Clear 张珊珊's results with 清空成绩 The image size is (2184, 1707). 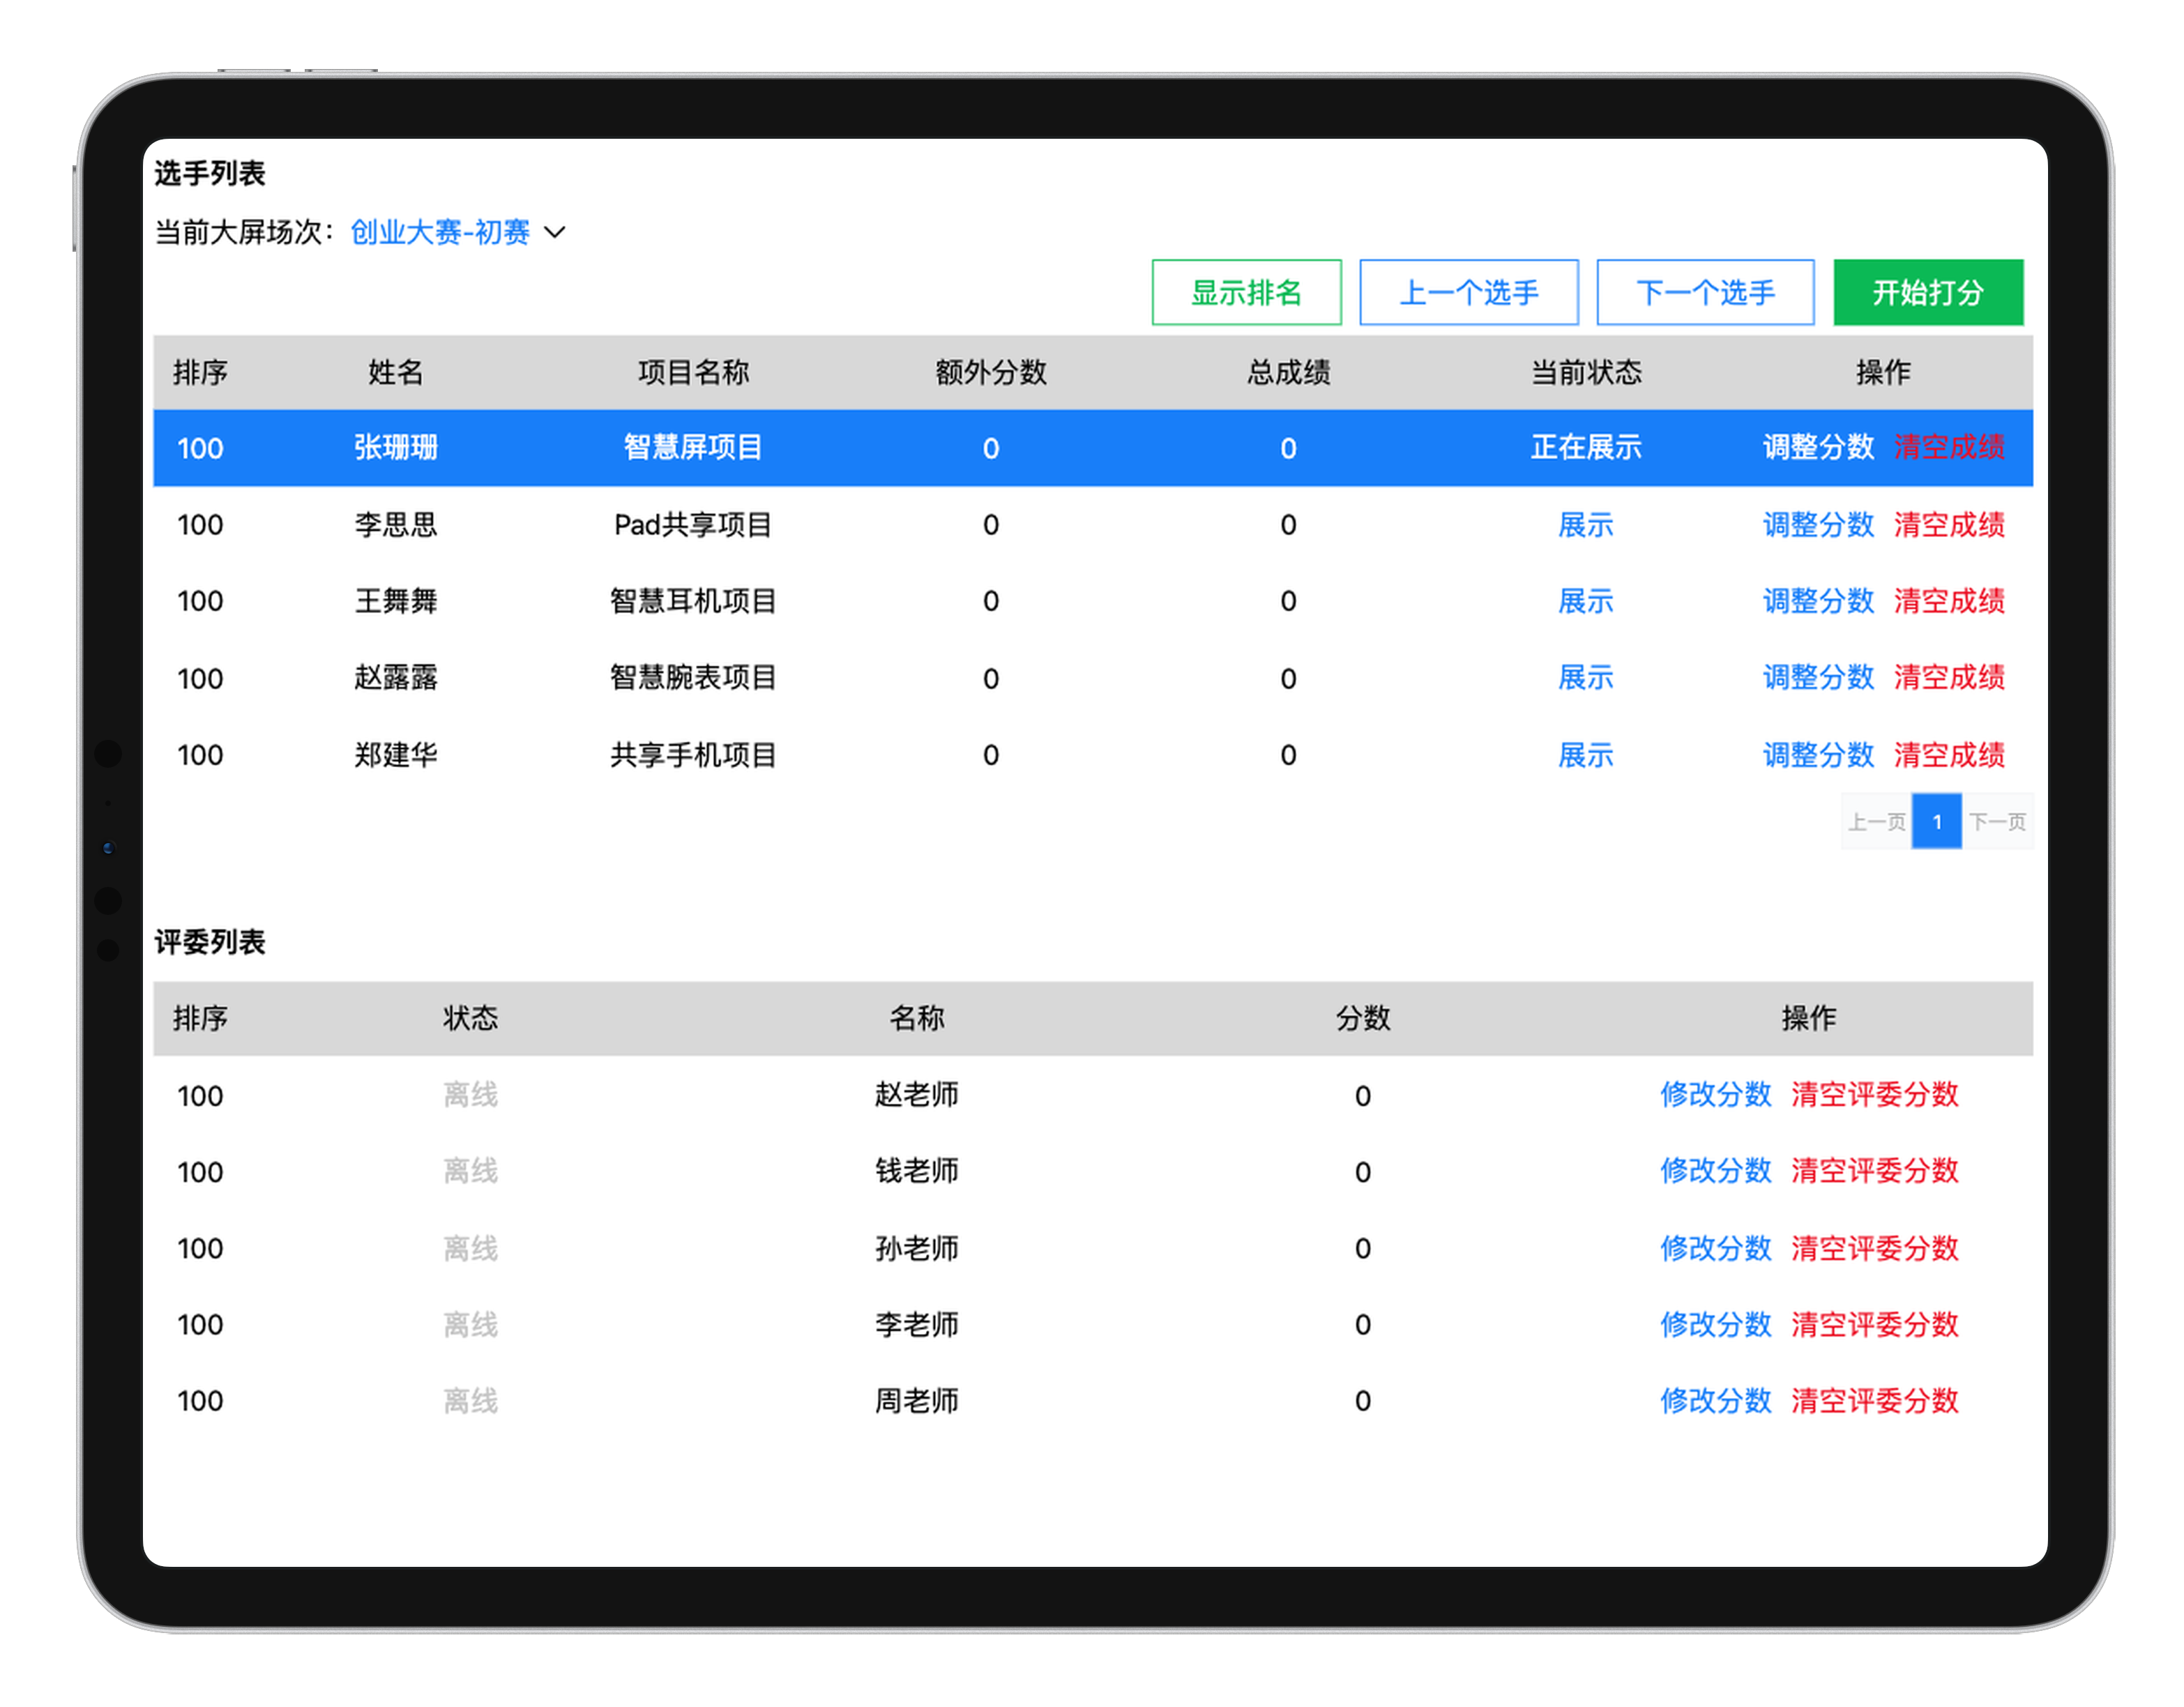(x=1949, y=447)
